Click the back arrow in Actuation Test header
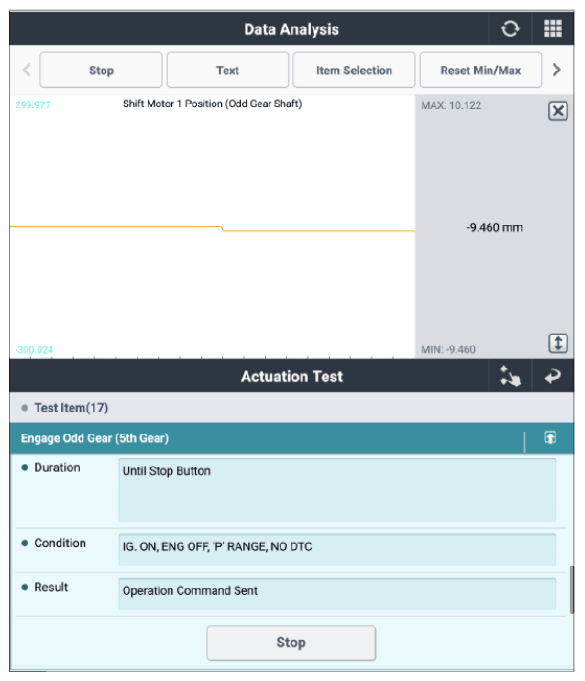 coord(552,376)
